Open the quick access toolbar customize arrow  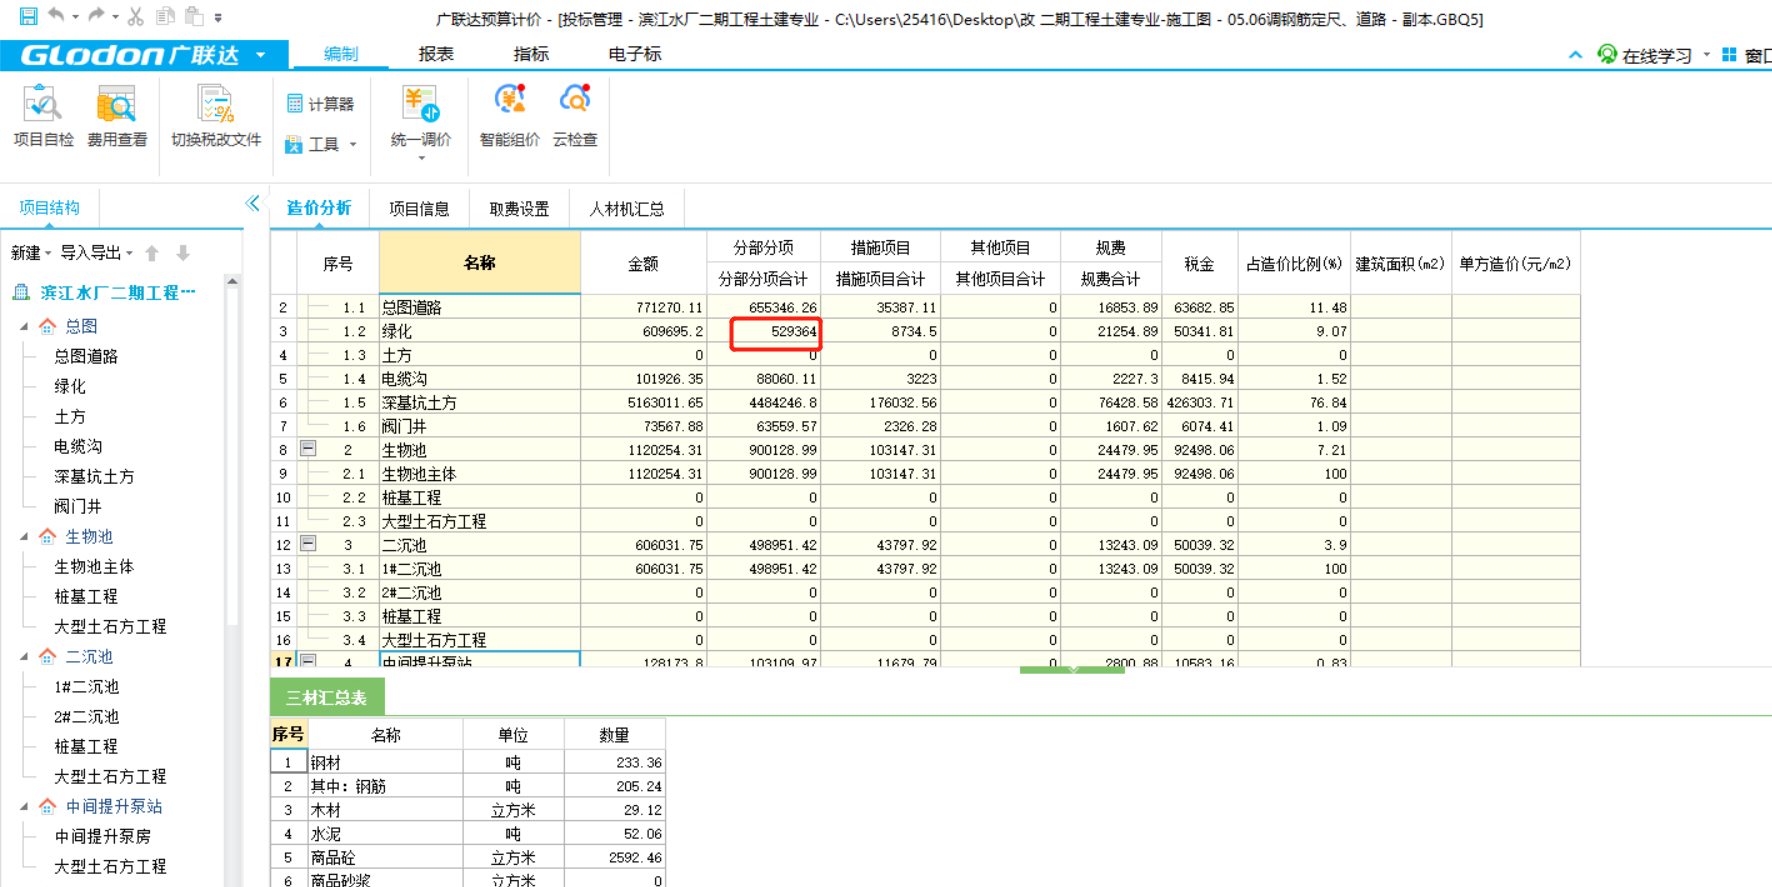(218, 17)
